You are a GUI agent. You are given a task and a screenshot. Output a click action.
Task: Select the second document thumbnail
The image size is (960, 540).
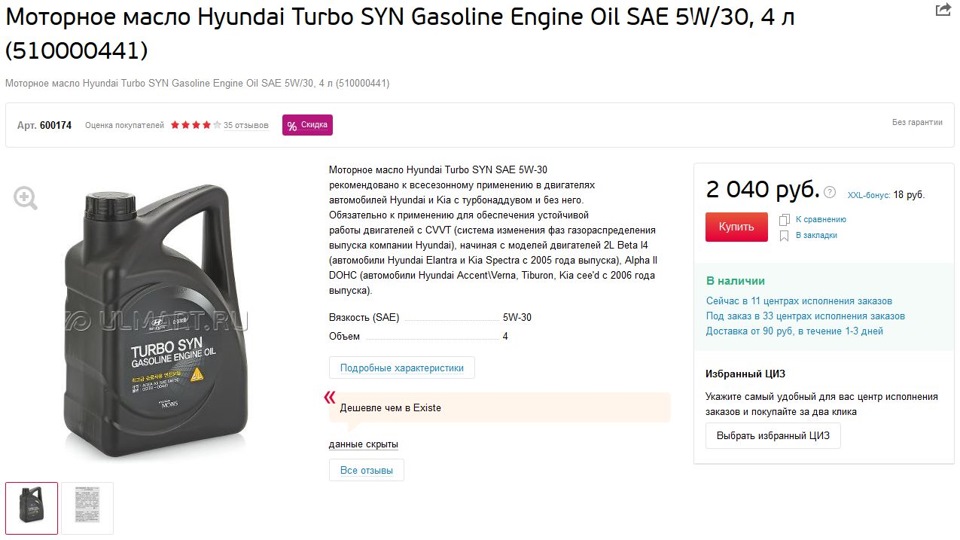(x=88, y=508)
